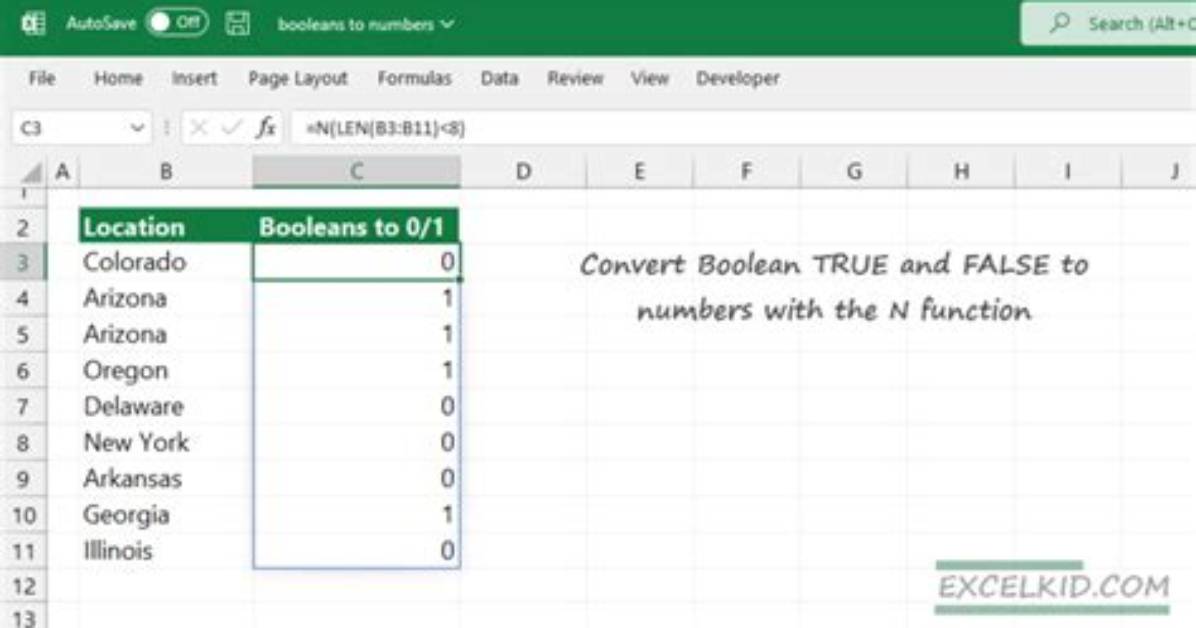This screenshot has height=628, width=1196.
Task: Select column B header
Action: click(166, 172)
